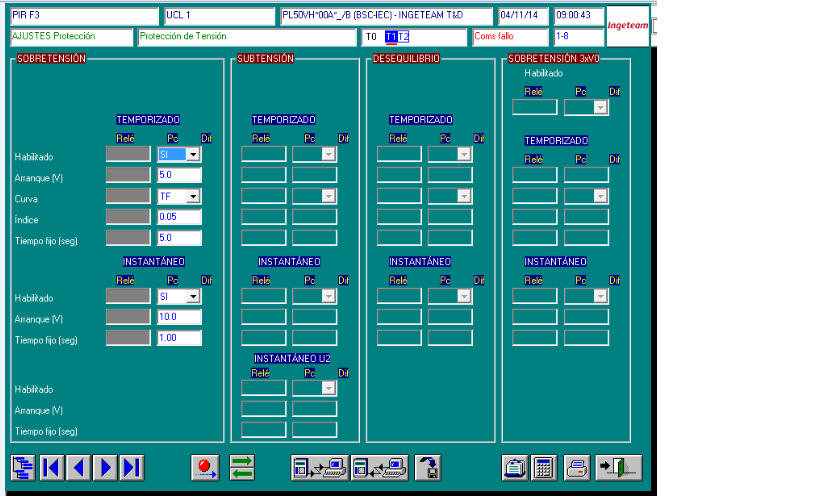Click the Índice field showing 0.05

(x=179, y=217)
